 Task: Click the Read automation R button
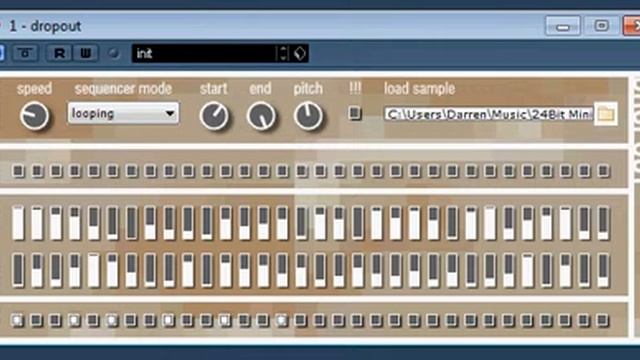[x=59, y=53]
